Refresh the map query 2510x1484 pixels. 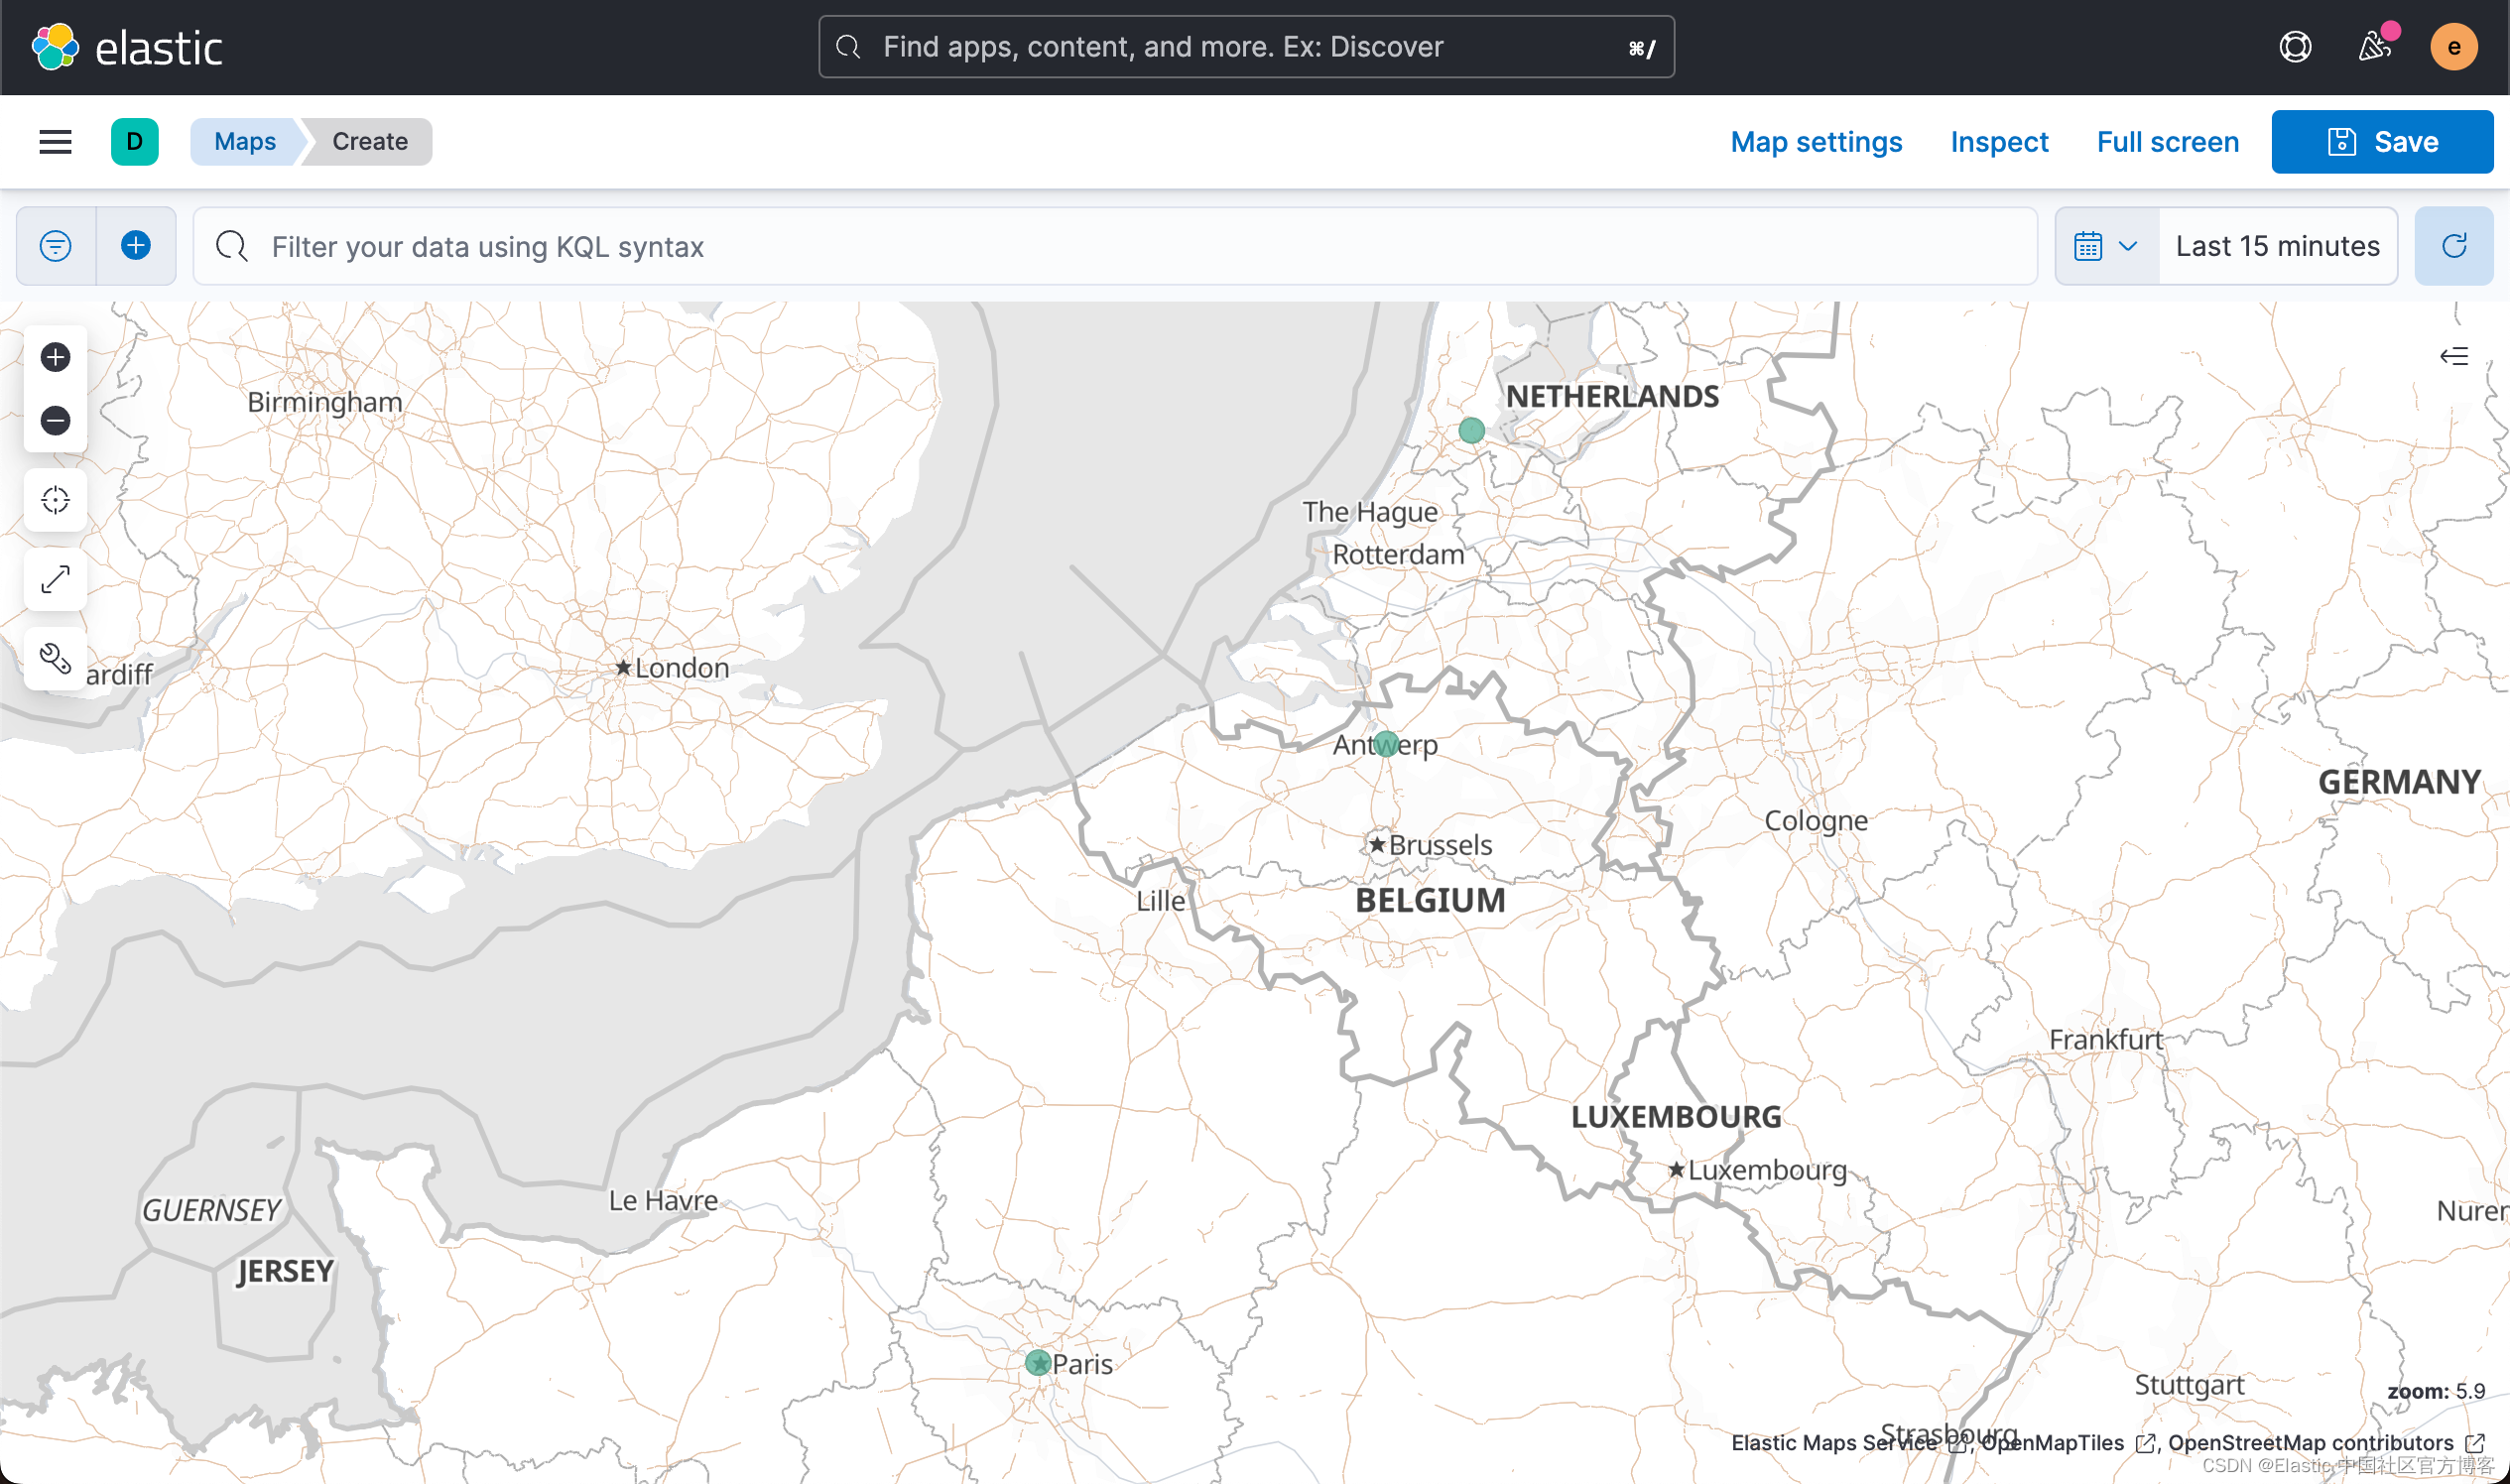click(2453, 246)
